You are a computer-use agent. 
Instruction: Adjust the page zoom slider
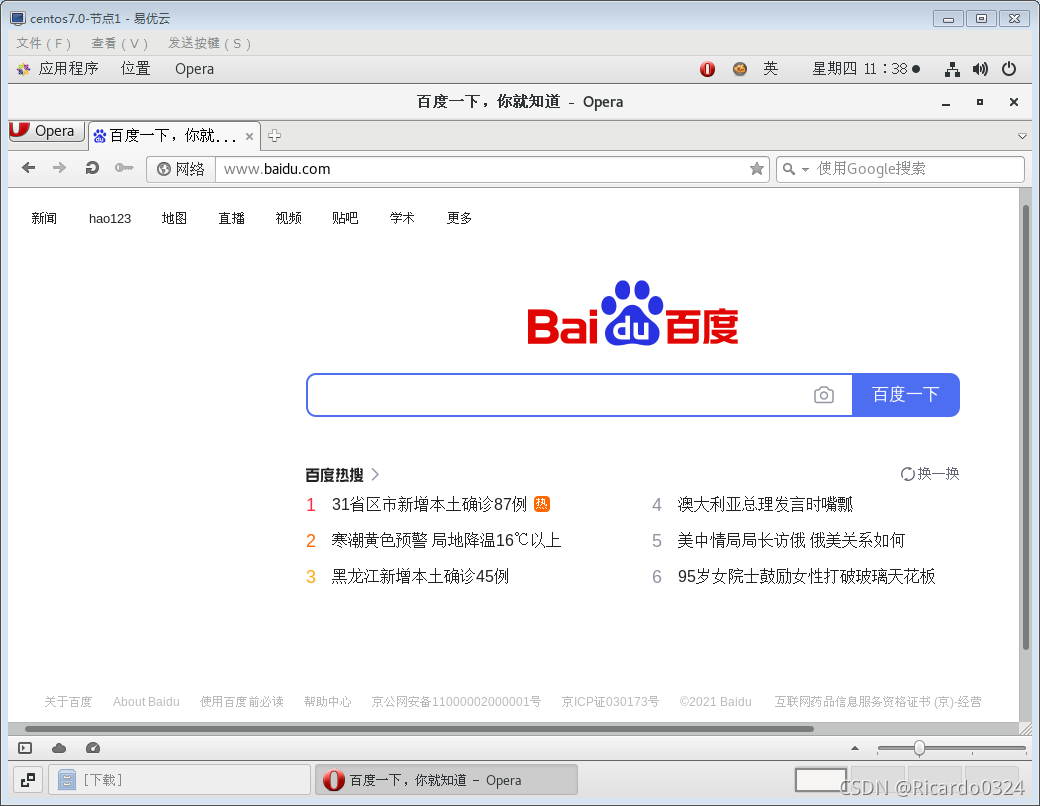click(x=918, y=748)
